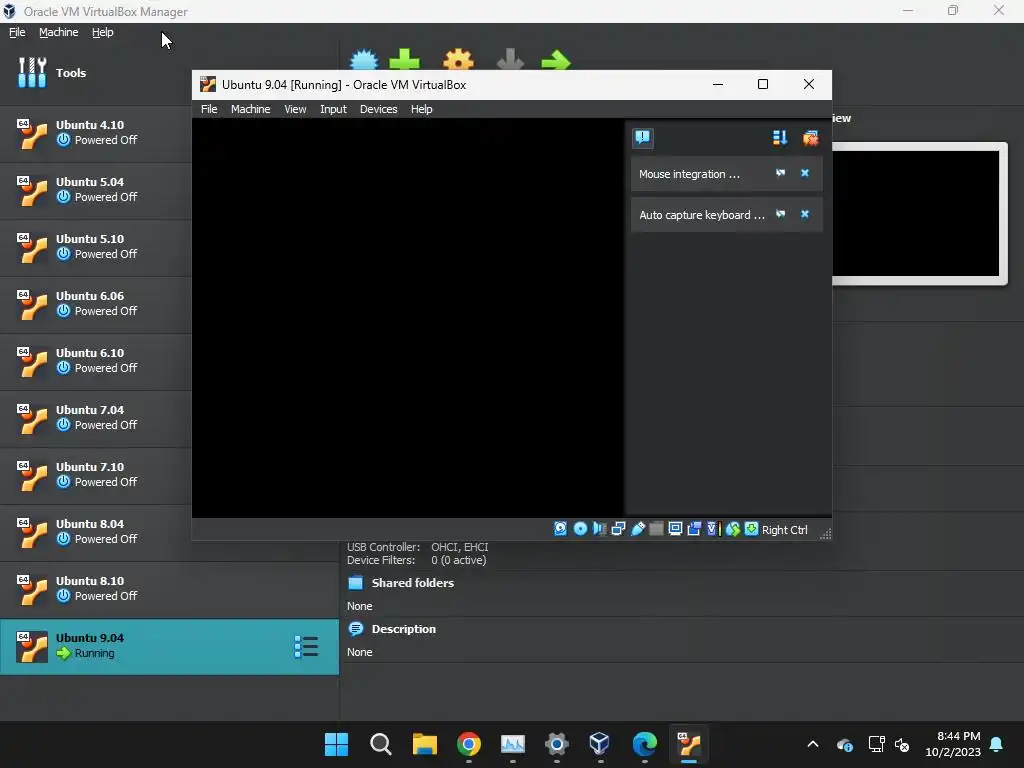Click the VirtualBox cube icon in taskbar
Screen dimensions: 1024x768
[x=599, y=744]
